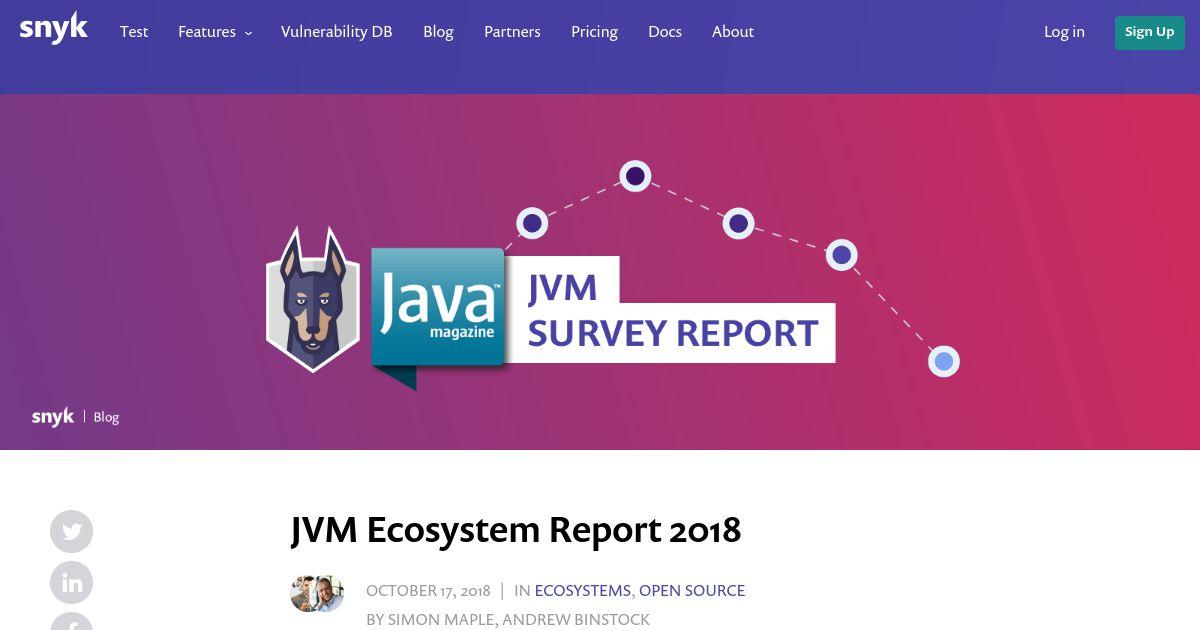This screenshot has width=1200, height=630.
Task: Select the JVM Ecosystem Report 2018 heading
Action: [x=516, y=530]
